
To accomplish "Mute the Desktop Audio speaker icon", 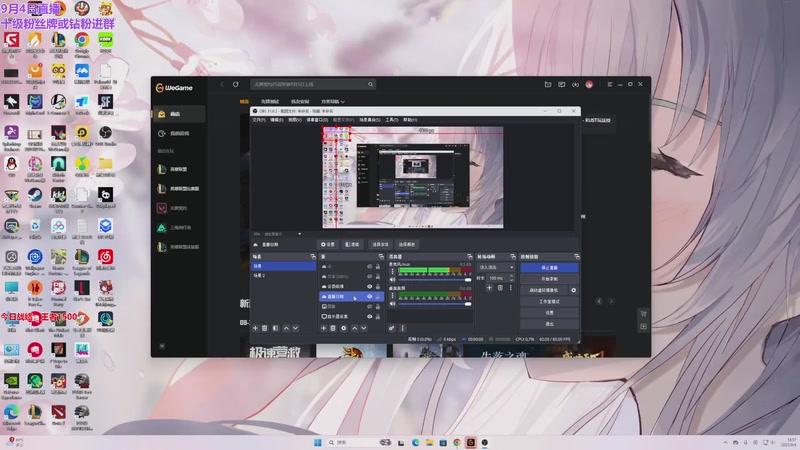I will point(392,304).
